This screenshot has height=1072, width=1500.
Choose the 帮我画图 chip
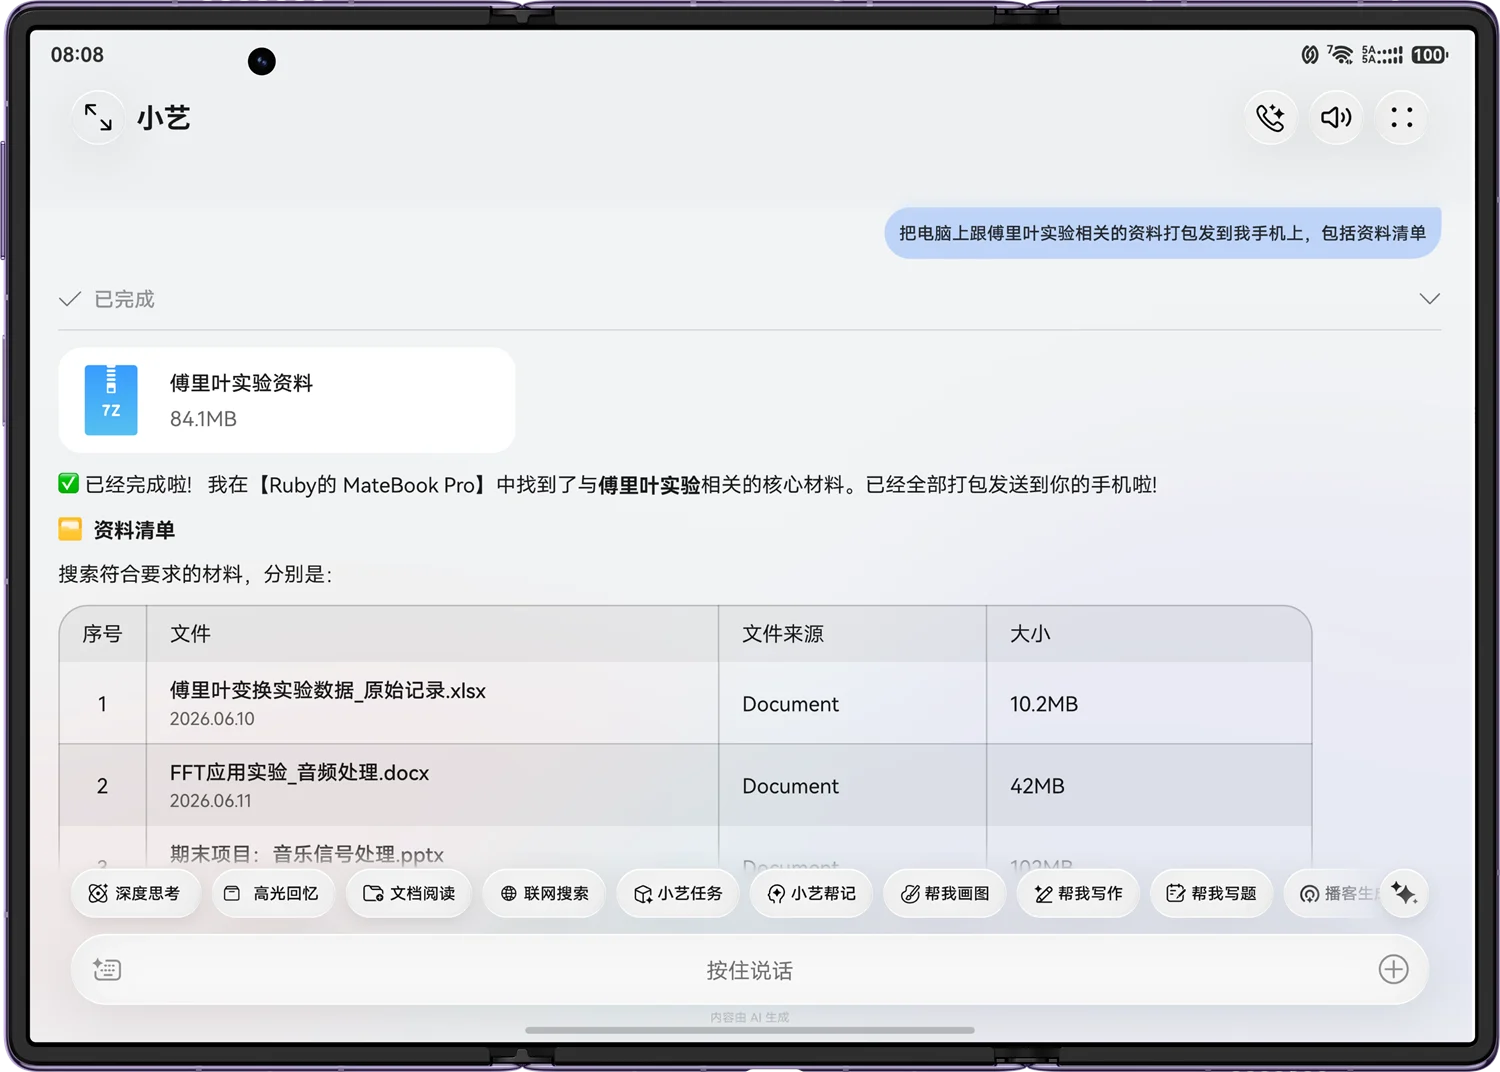pos(945,893)
